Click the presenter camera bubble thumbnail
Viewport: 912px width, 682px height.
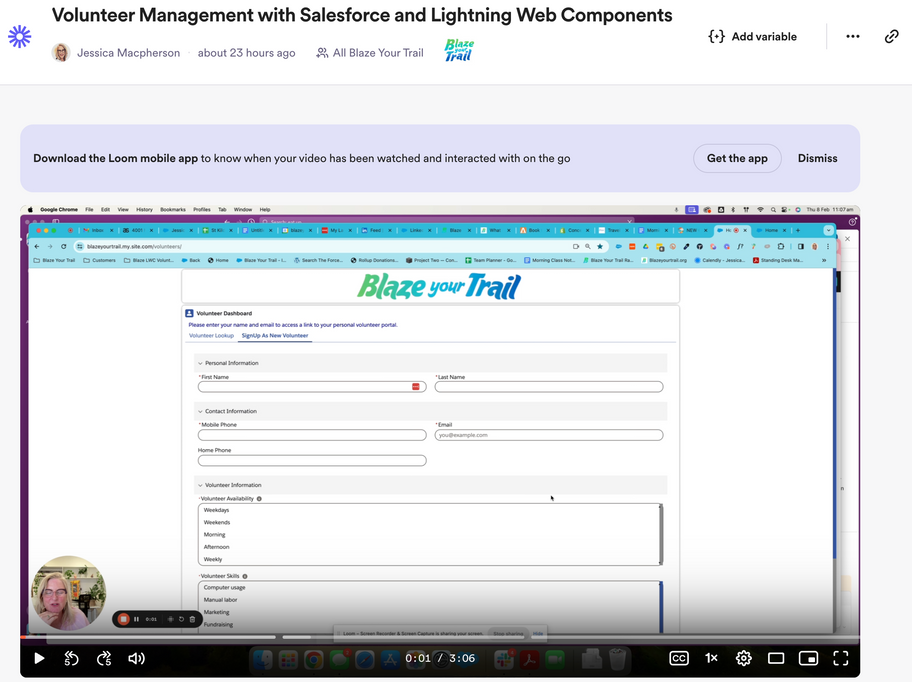(x=68, y=593)
